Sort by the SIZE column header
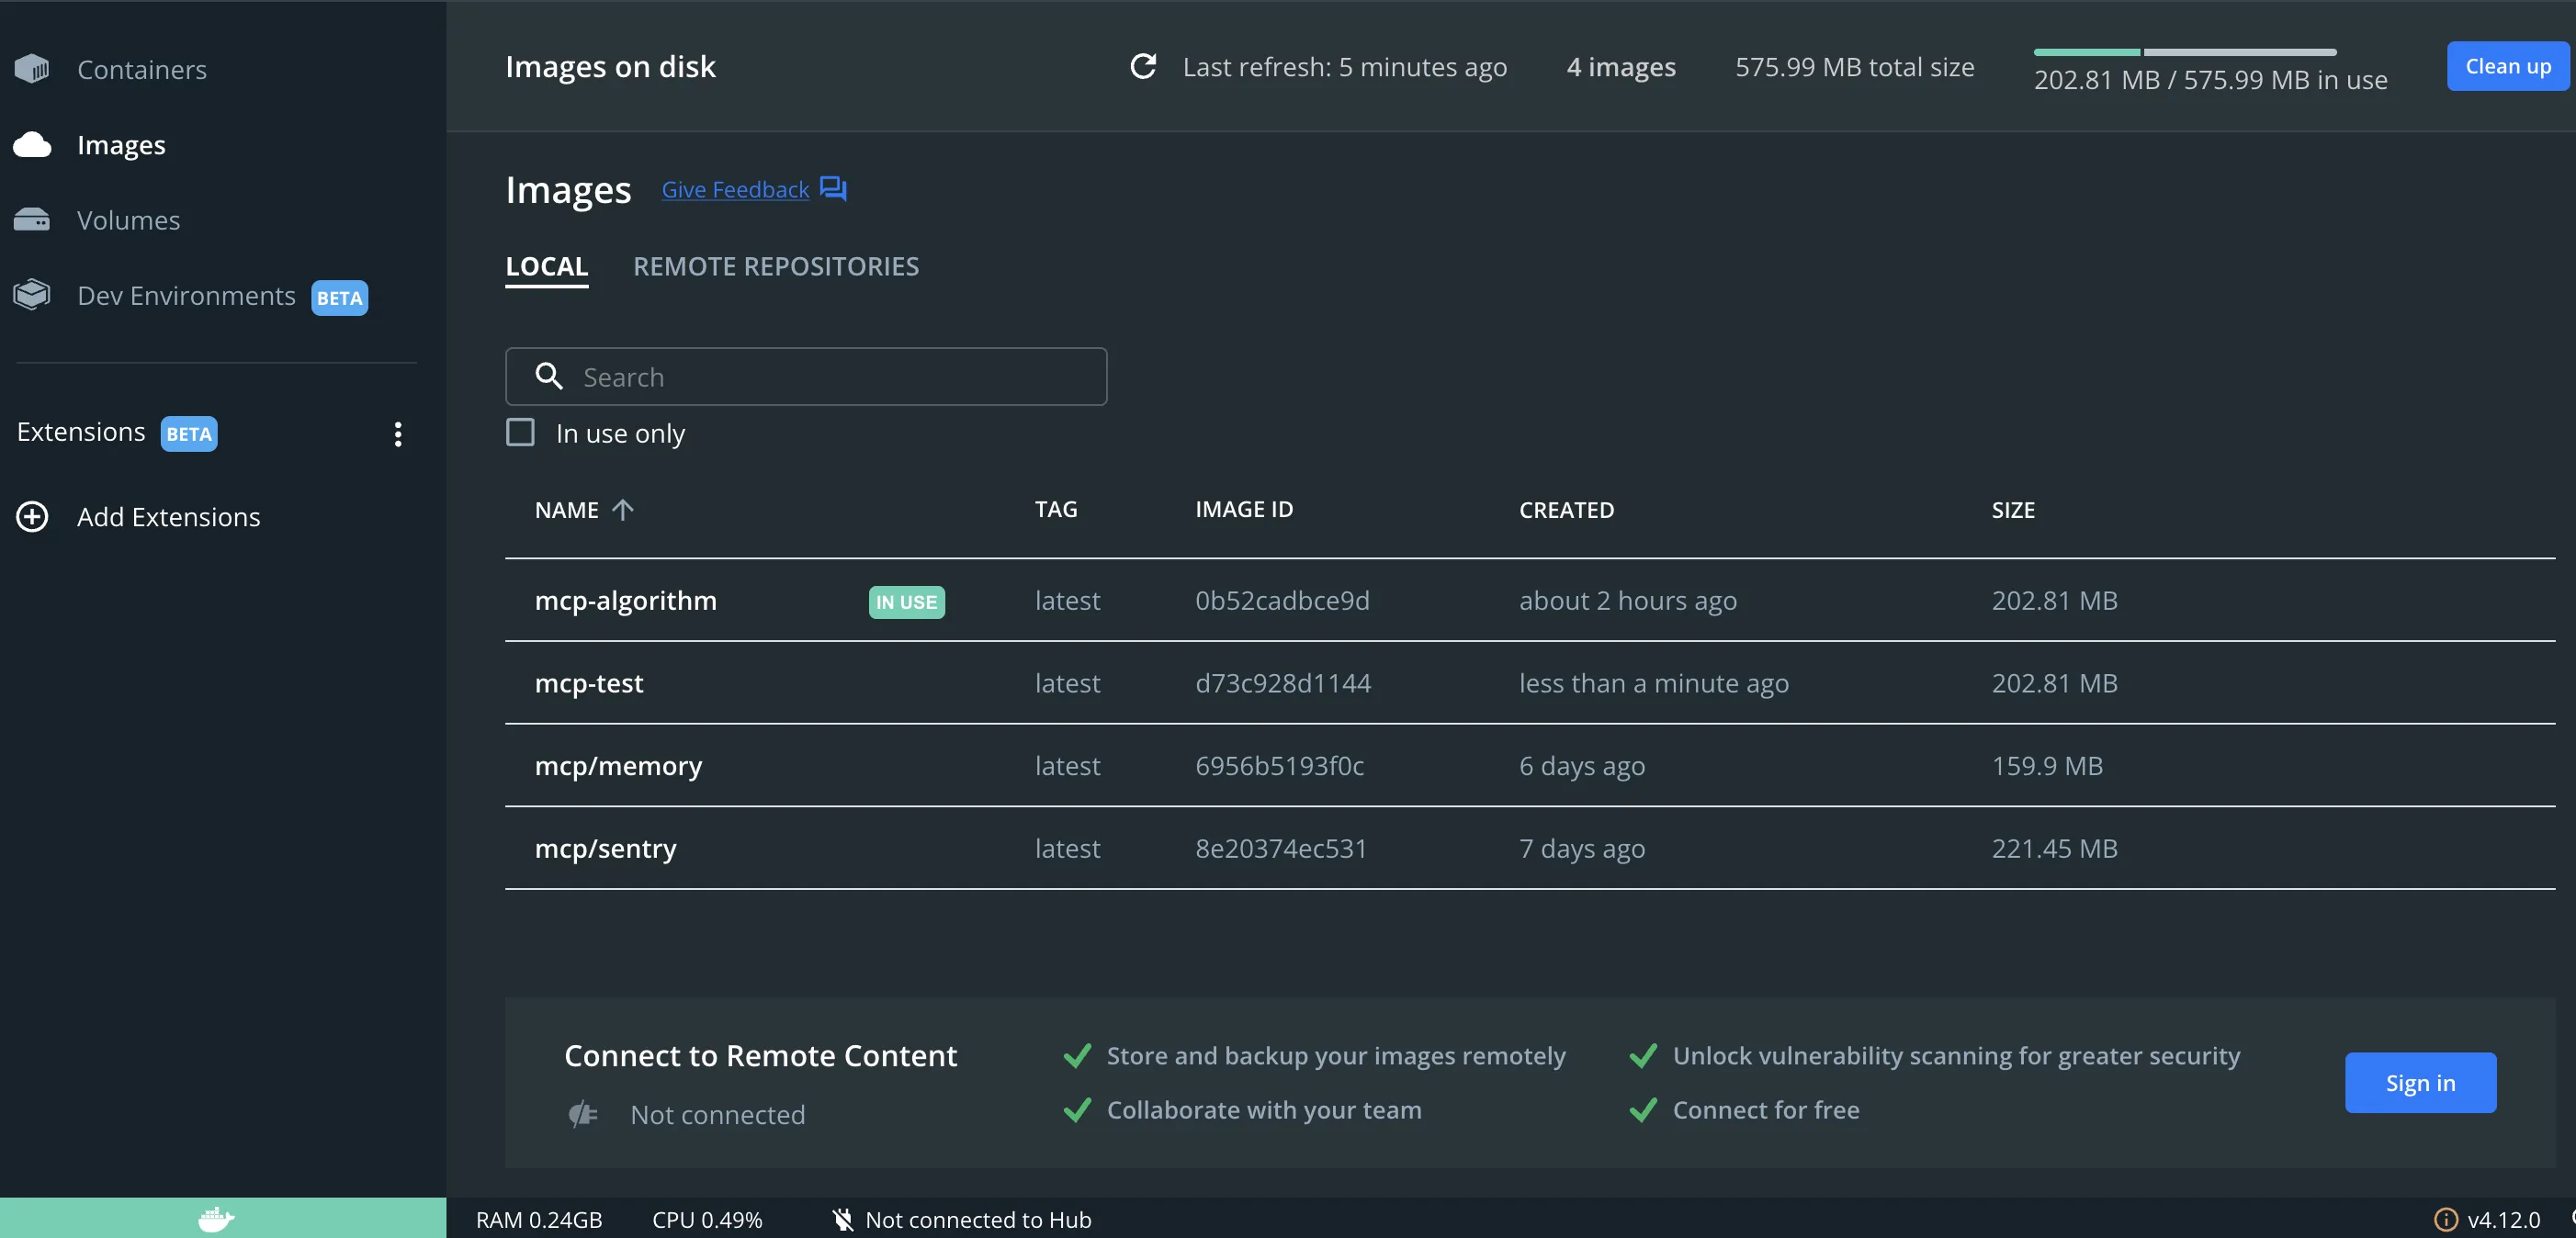 pyautogui.click(x=2013, y=510)
